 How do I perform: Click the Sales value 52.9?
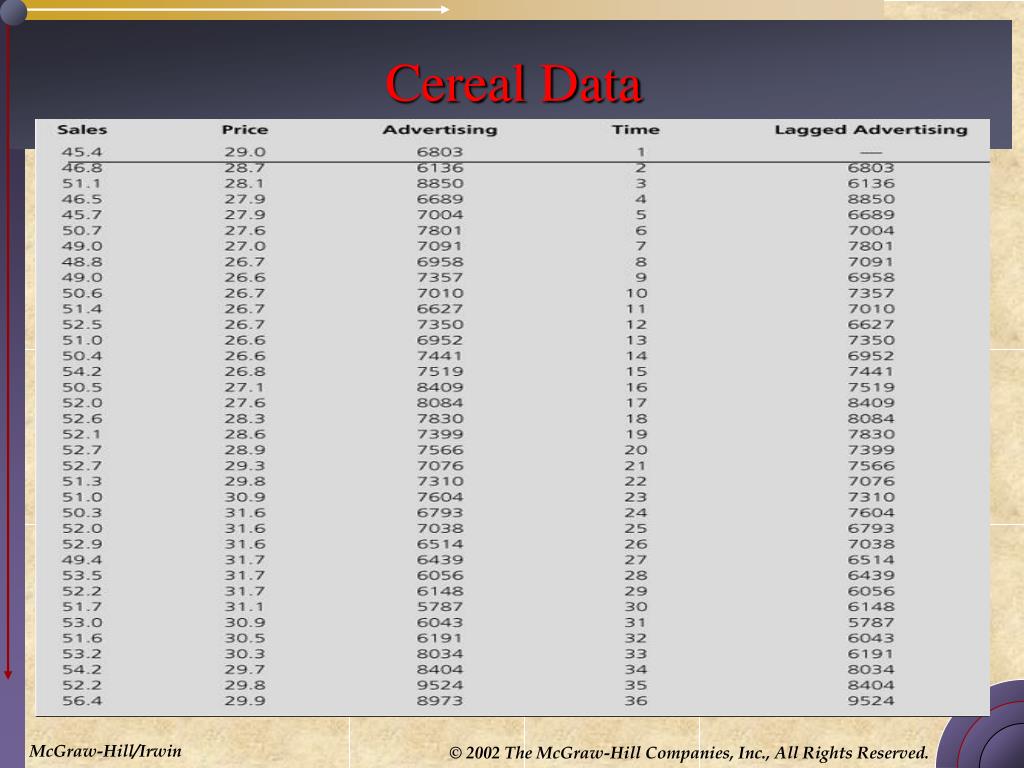click(82, 544)
